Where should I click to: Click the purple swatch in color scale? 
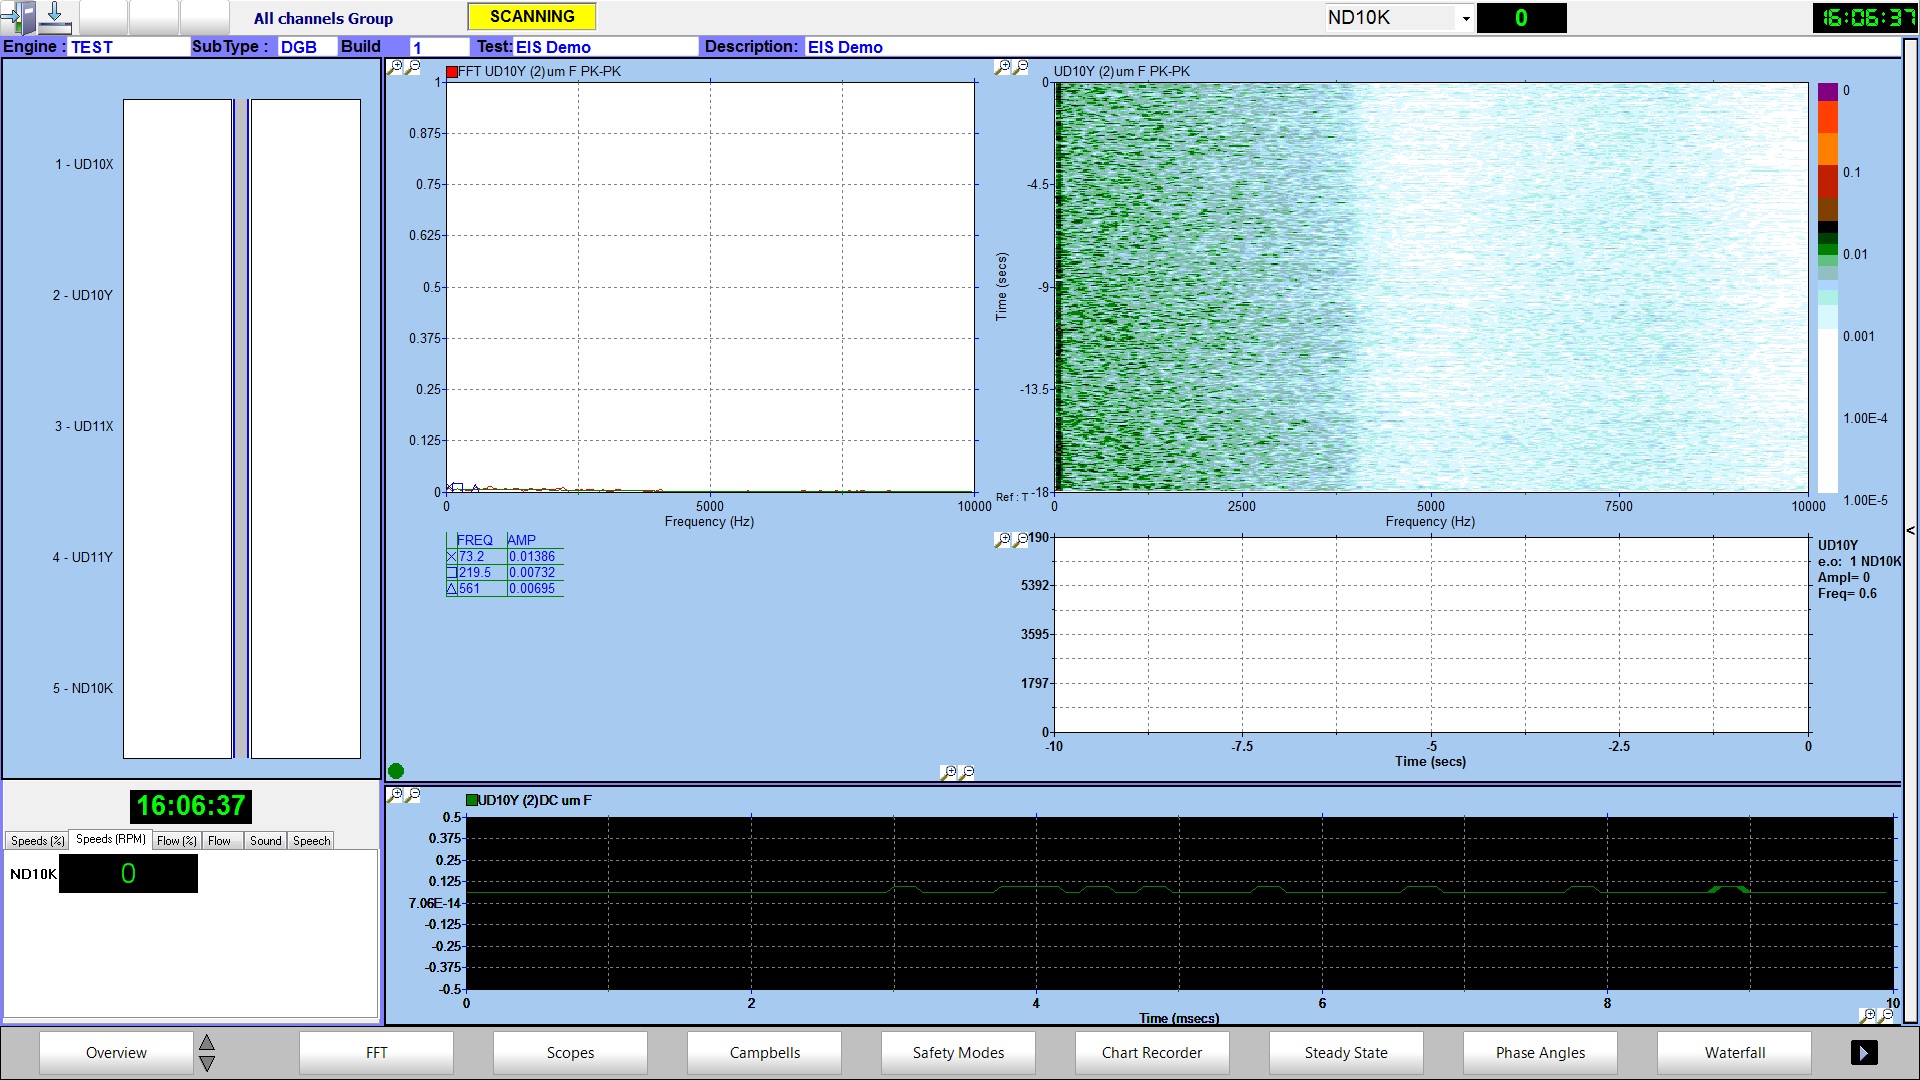click(x=1827, y=91)
